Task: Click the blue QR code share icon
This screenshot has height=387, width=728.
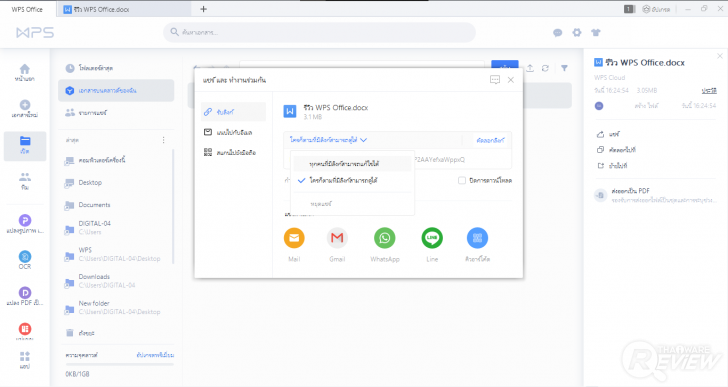Action: (x=477, y=238)
